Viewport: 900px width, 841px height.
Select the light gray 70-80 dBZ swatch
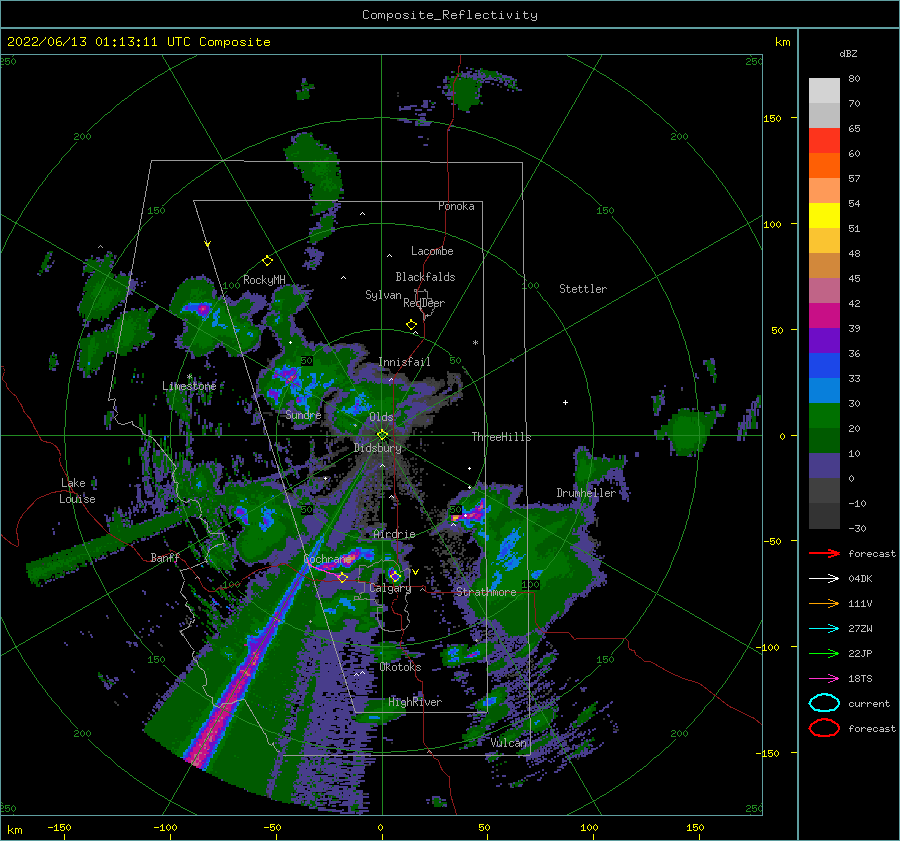point(824,91)
